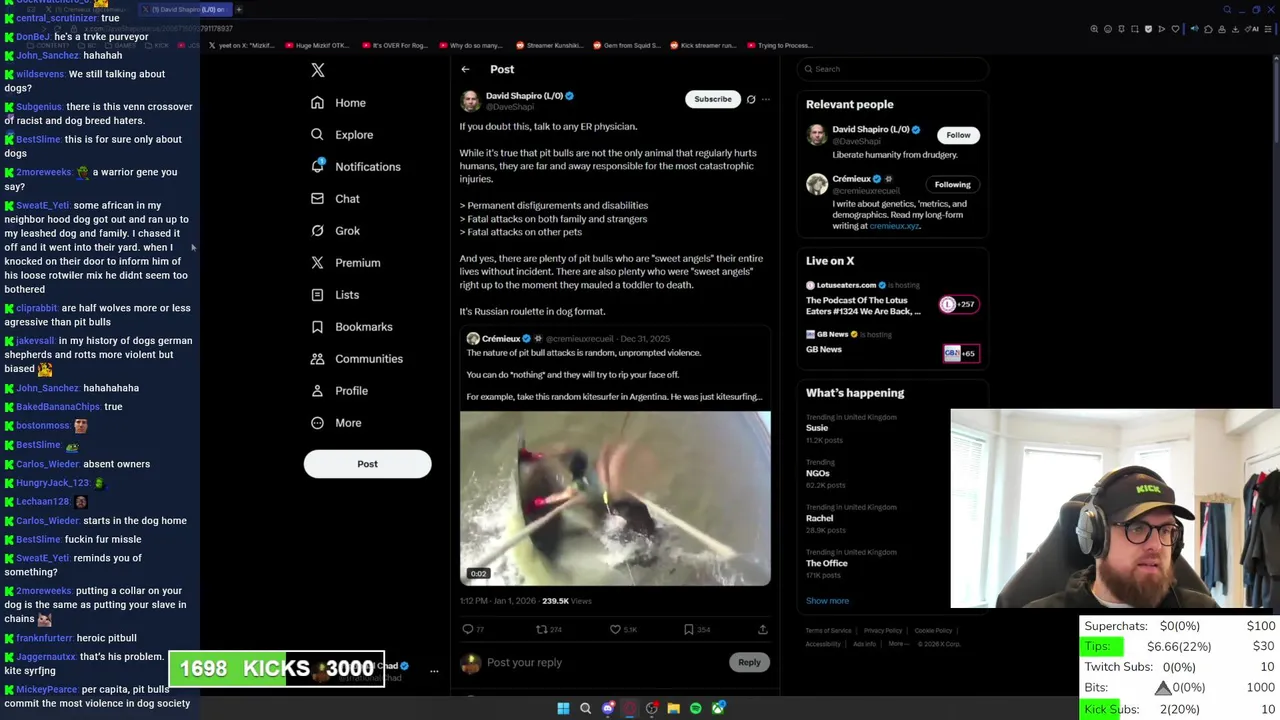The image size is (1280, 720).
Task: Click the white Post button in sidebar
Action: click(x=367, y=464)
